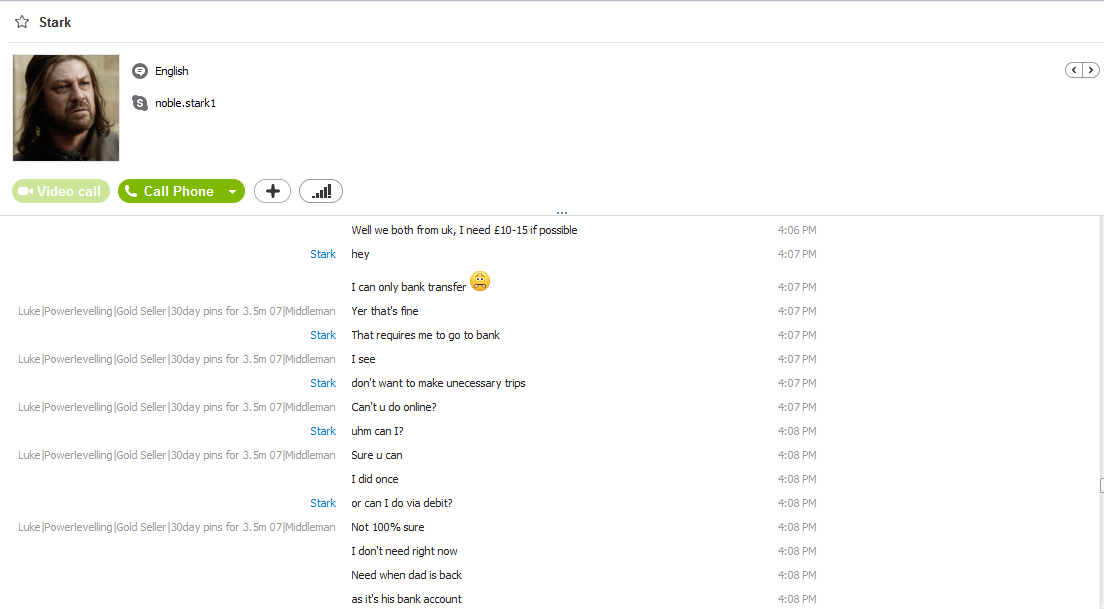
Task: Click Luke sender name beside 'Yer that's fine'
Action: [177, 311]
